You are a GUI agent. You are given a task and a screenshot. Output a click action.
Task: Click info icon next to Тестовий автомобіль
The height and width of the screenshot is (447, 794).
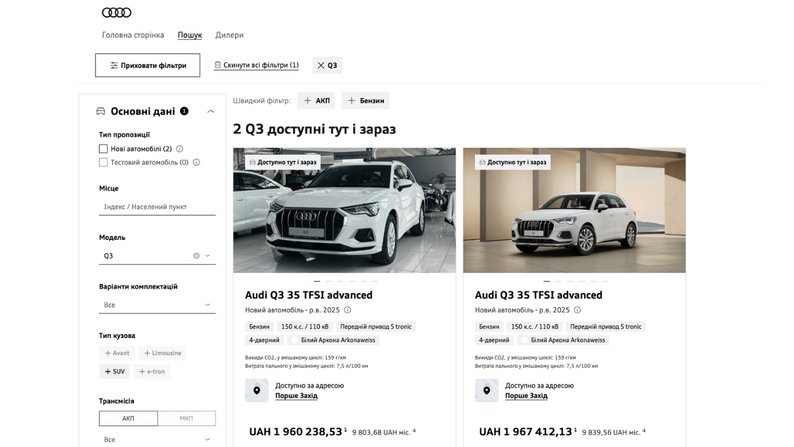point(197,162)
